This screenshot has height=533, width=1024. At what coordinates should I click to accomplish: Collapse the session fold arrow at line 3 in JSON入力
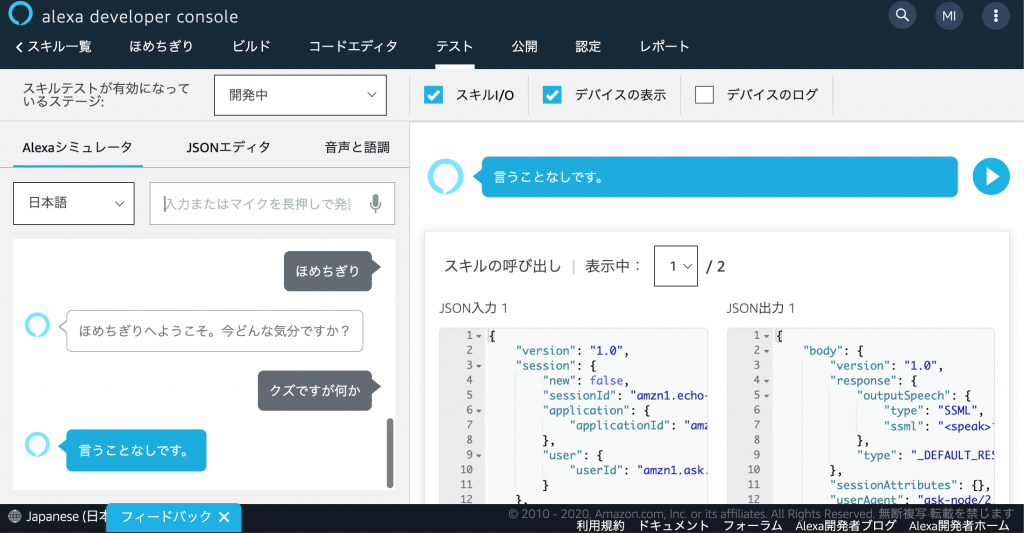tap(479, 366)
